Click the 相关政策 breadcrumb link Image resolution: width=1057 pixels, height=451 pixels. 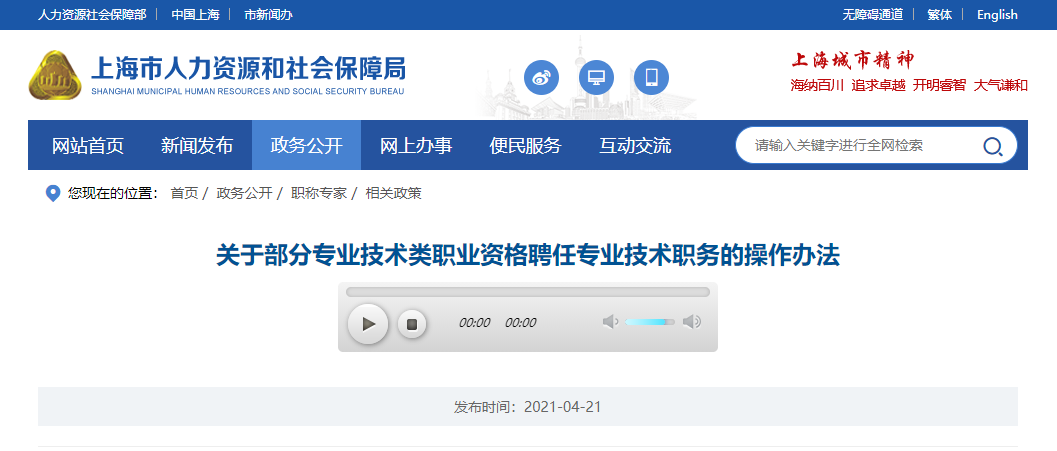pos(394,193)
